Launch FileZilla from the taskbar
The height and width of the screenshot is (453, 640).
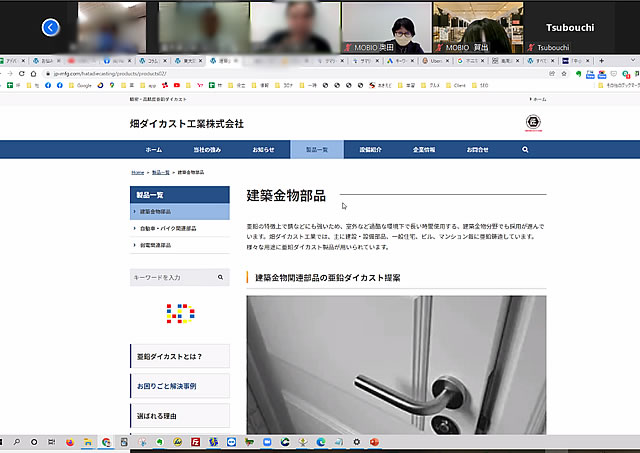(196, 442)
